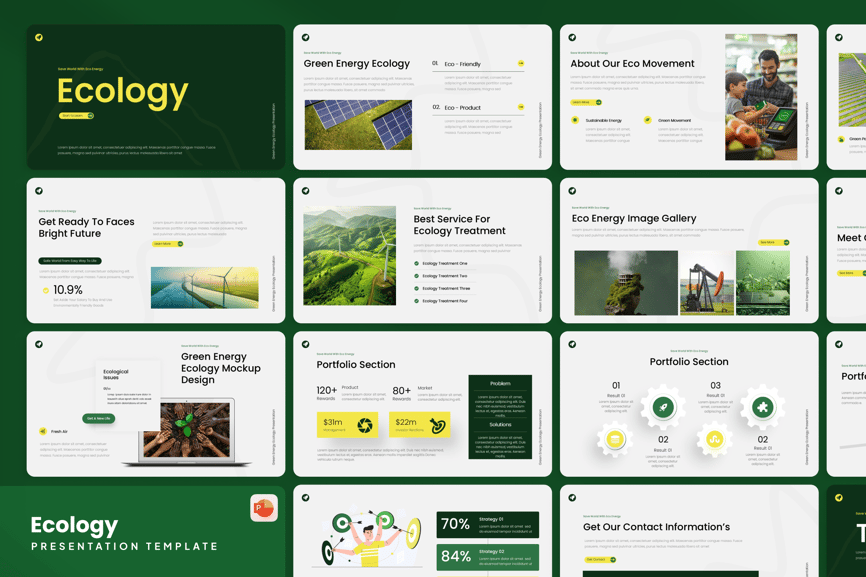Click the rocket gear icon
Viewport: 866px width, 577px height.
pos(662,407)
